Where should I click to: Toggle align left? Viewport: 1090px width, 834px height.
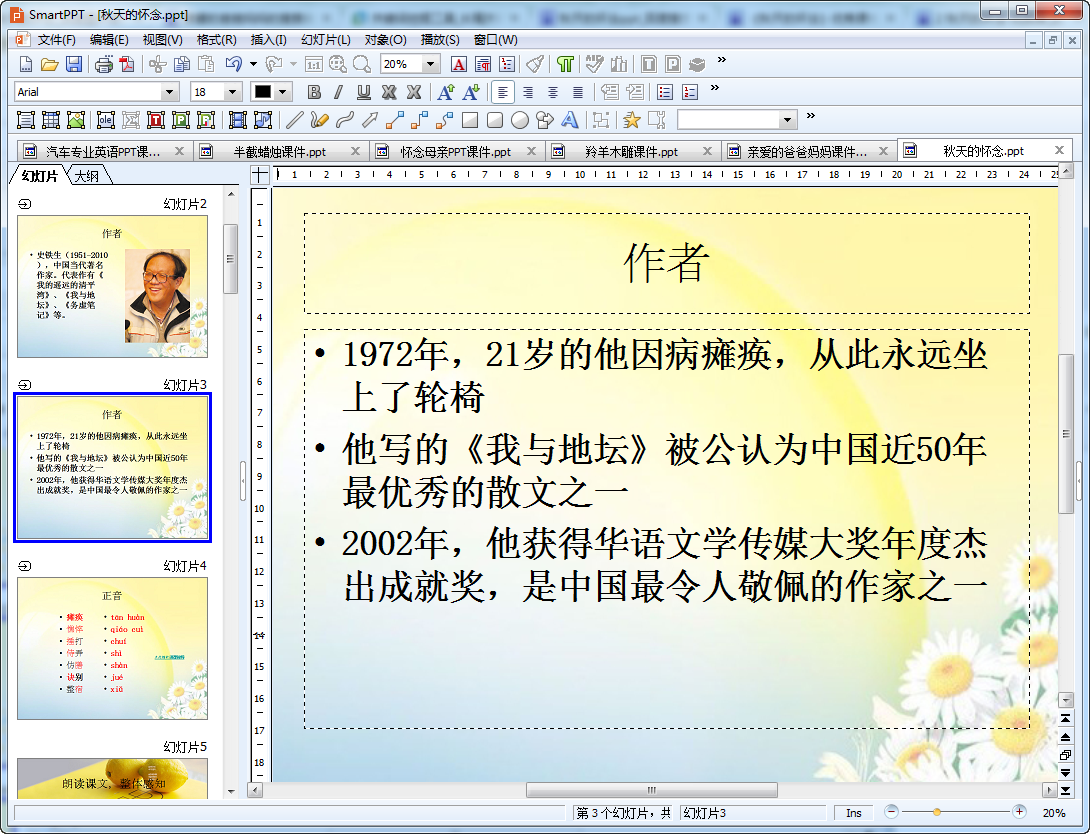pos(503,92)
